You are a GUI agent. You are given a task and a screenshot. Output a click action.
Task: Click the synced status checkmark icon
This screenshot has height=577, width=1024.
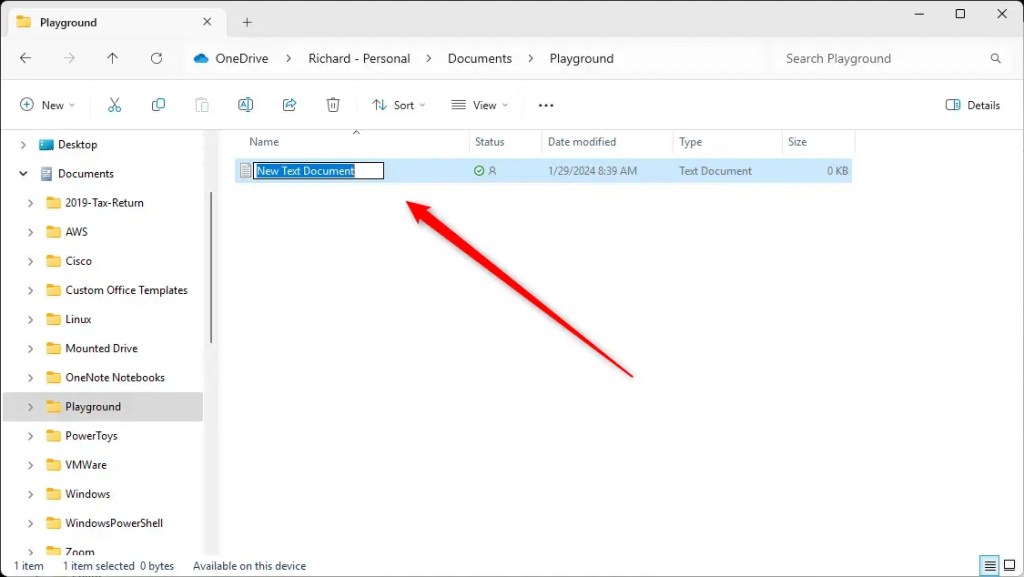pyautogui.click(x=479, y=170)
